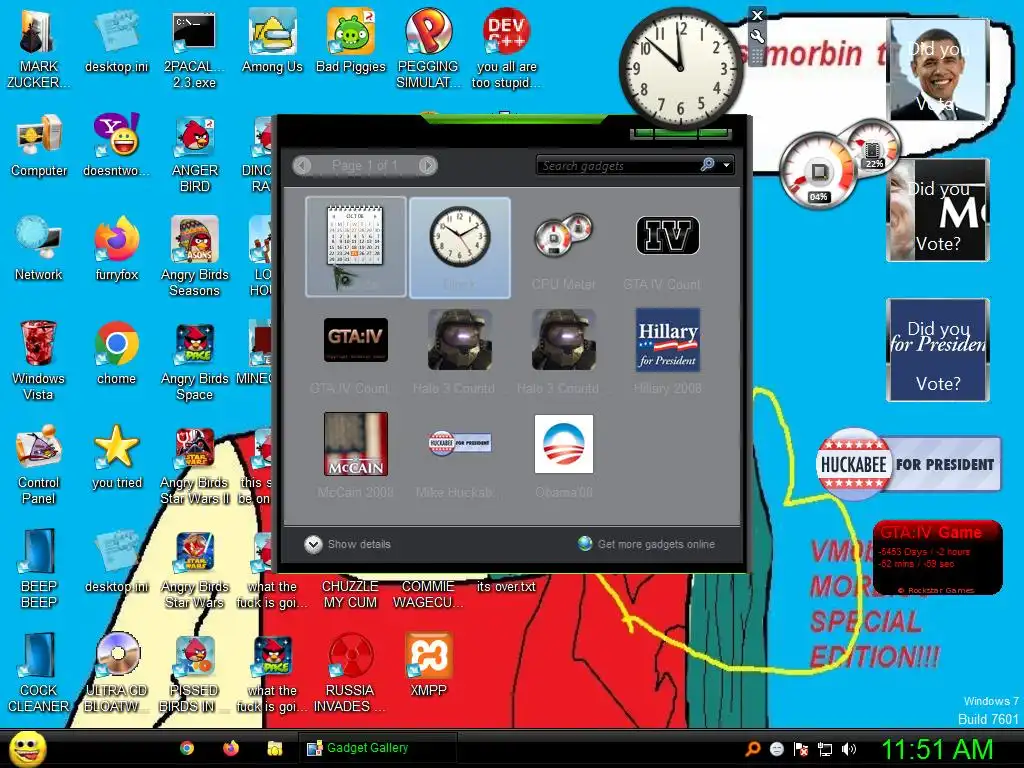Click the Search gadgets input field
This screenshot has width=1024, height=768.
617,166
